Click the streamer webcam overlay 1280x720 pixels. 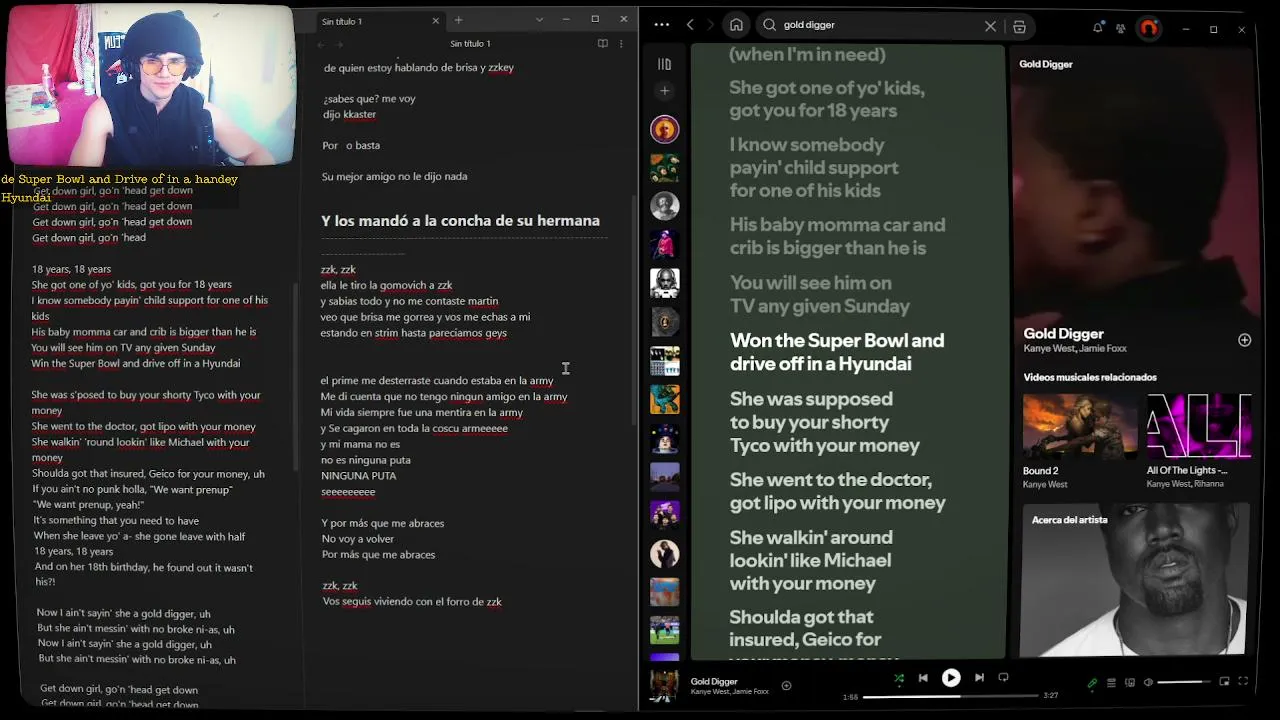(x=149, y=84)
